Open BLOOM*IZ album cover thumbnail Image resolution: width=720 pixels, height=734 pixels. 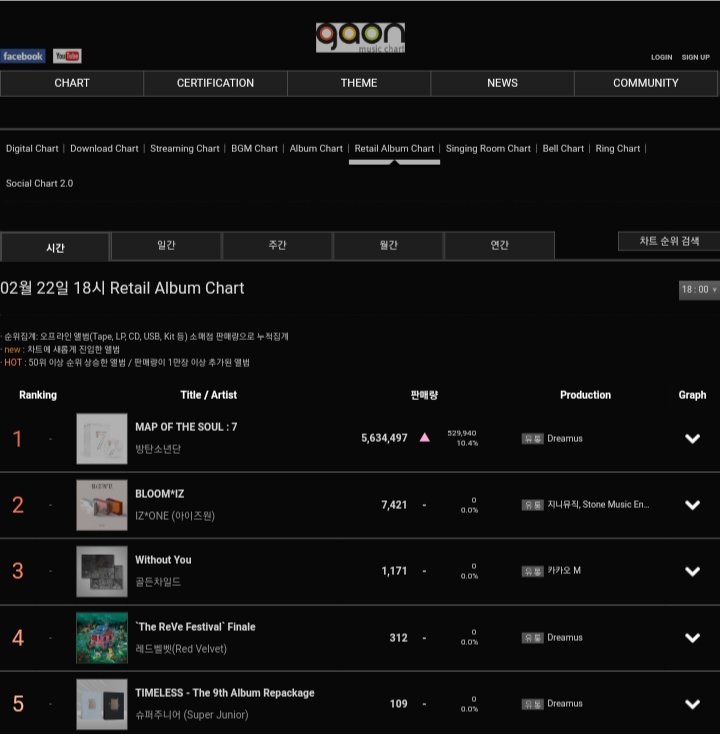tap(102, 505)
